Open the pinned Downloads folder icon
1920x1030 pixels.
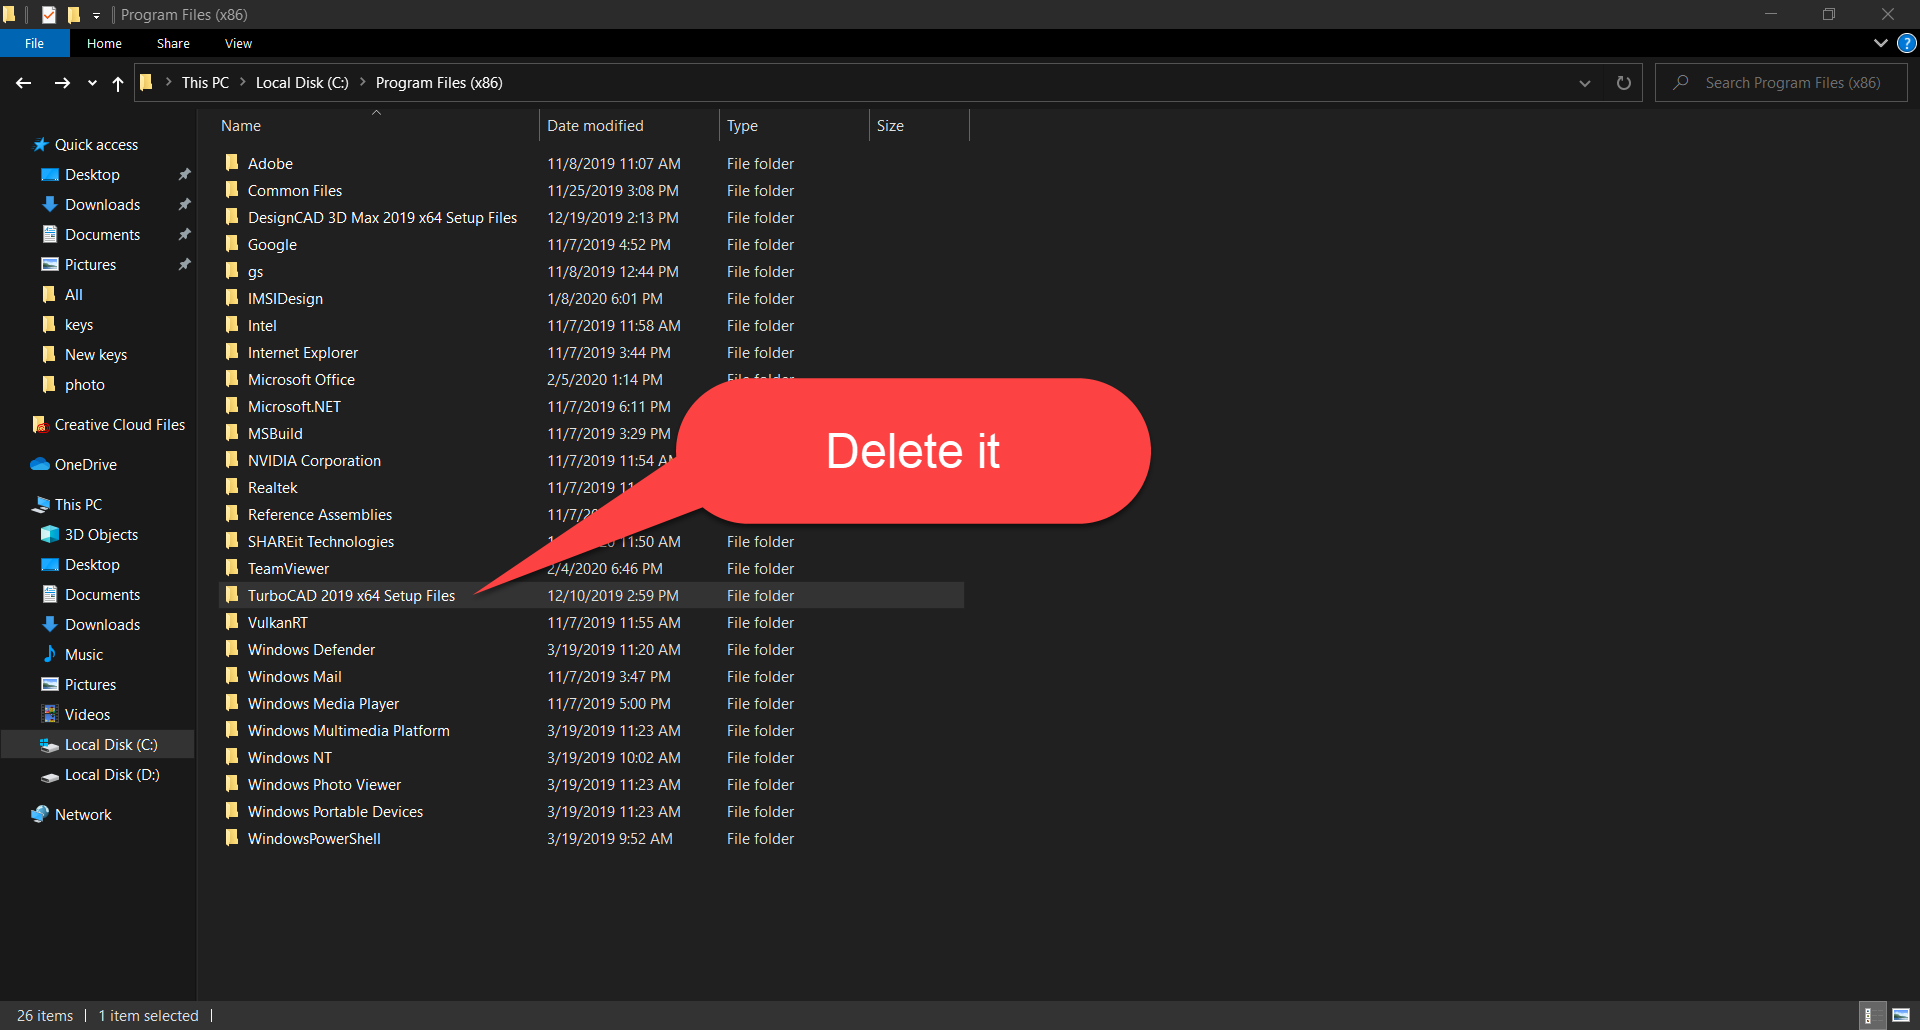pos(49,204)
